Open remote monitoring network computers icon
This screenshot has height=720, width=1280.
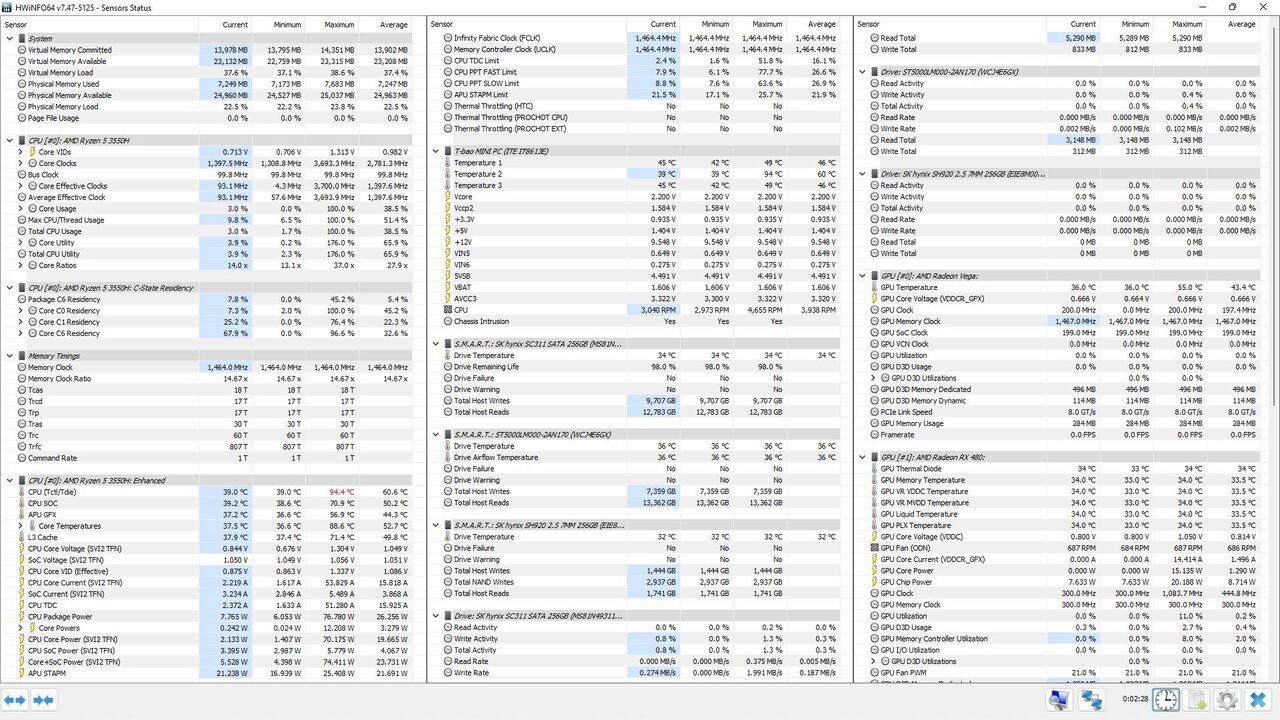[x=1091, y=701]
